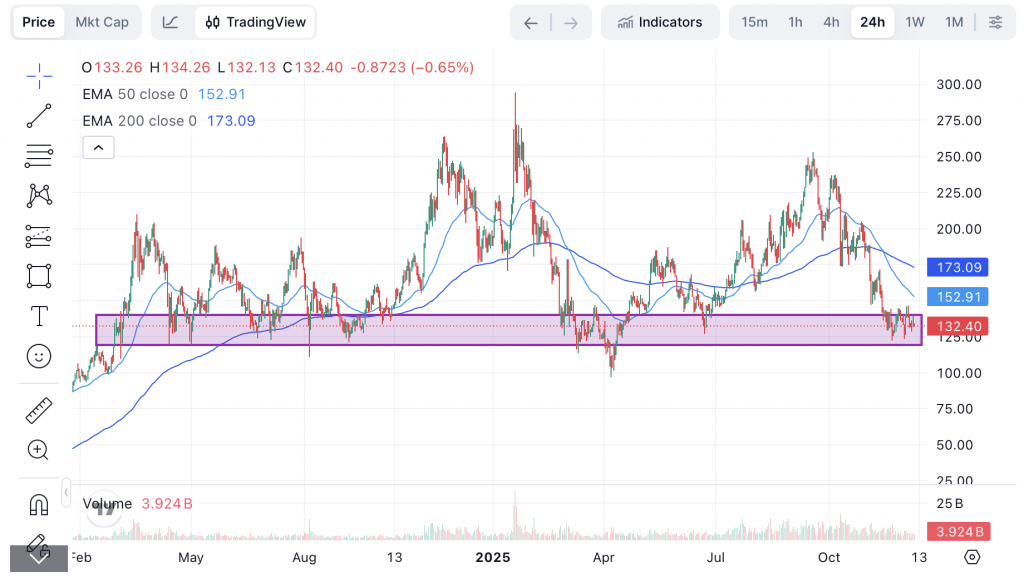This screenshot has width=1024, height=582.
Task: Switch to Mkt Cap tab
Action: [x=102, y=22]
